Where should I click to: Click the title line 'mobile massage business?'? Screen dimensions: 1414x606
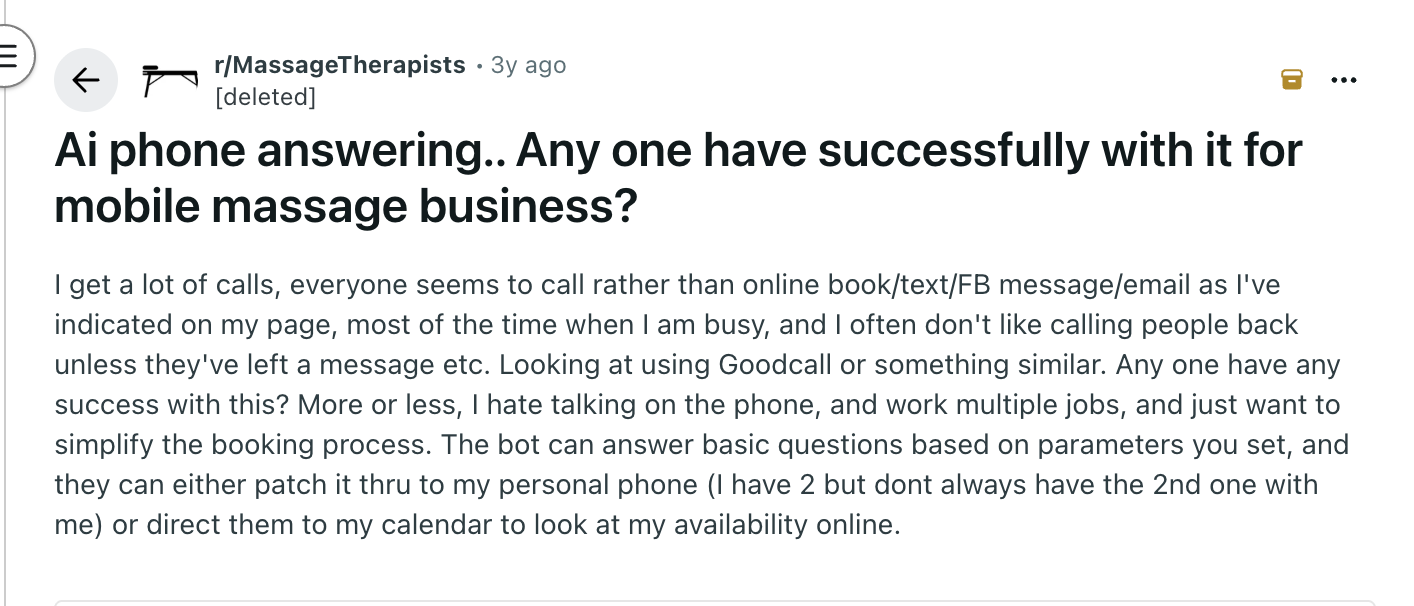346,205
